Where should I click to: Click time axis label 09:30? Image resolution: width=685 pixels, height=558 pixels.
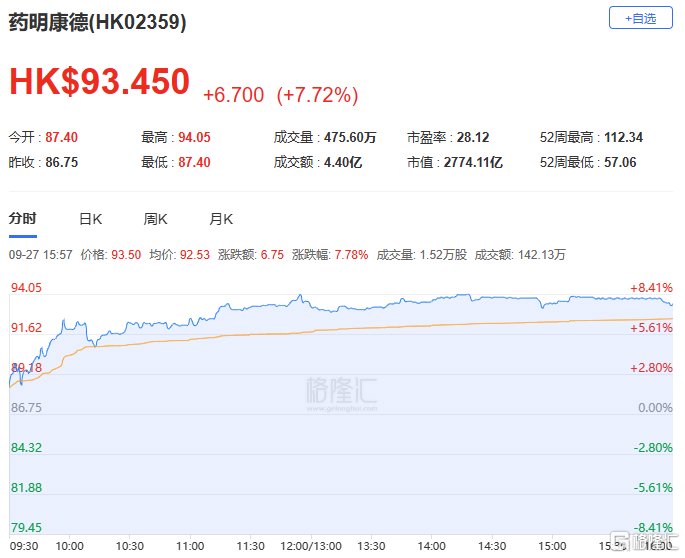click(x=24, y=546)
